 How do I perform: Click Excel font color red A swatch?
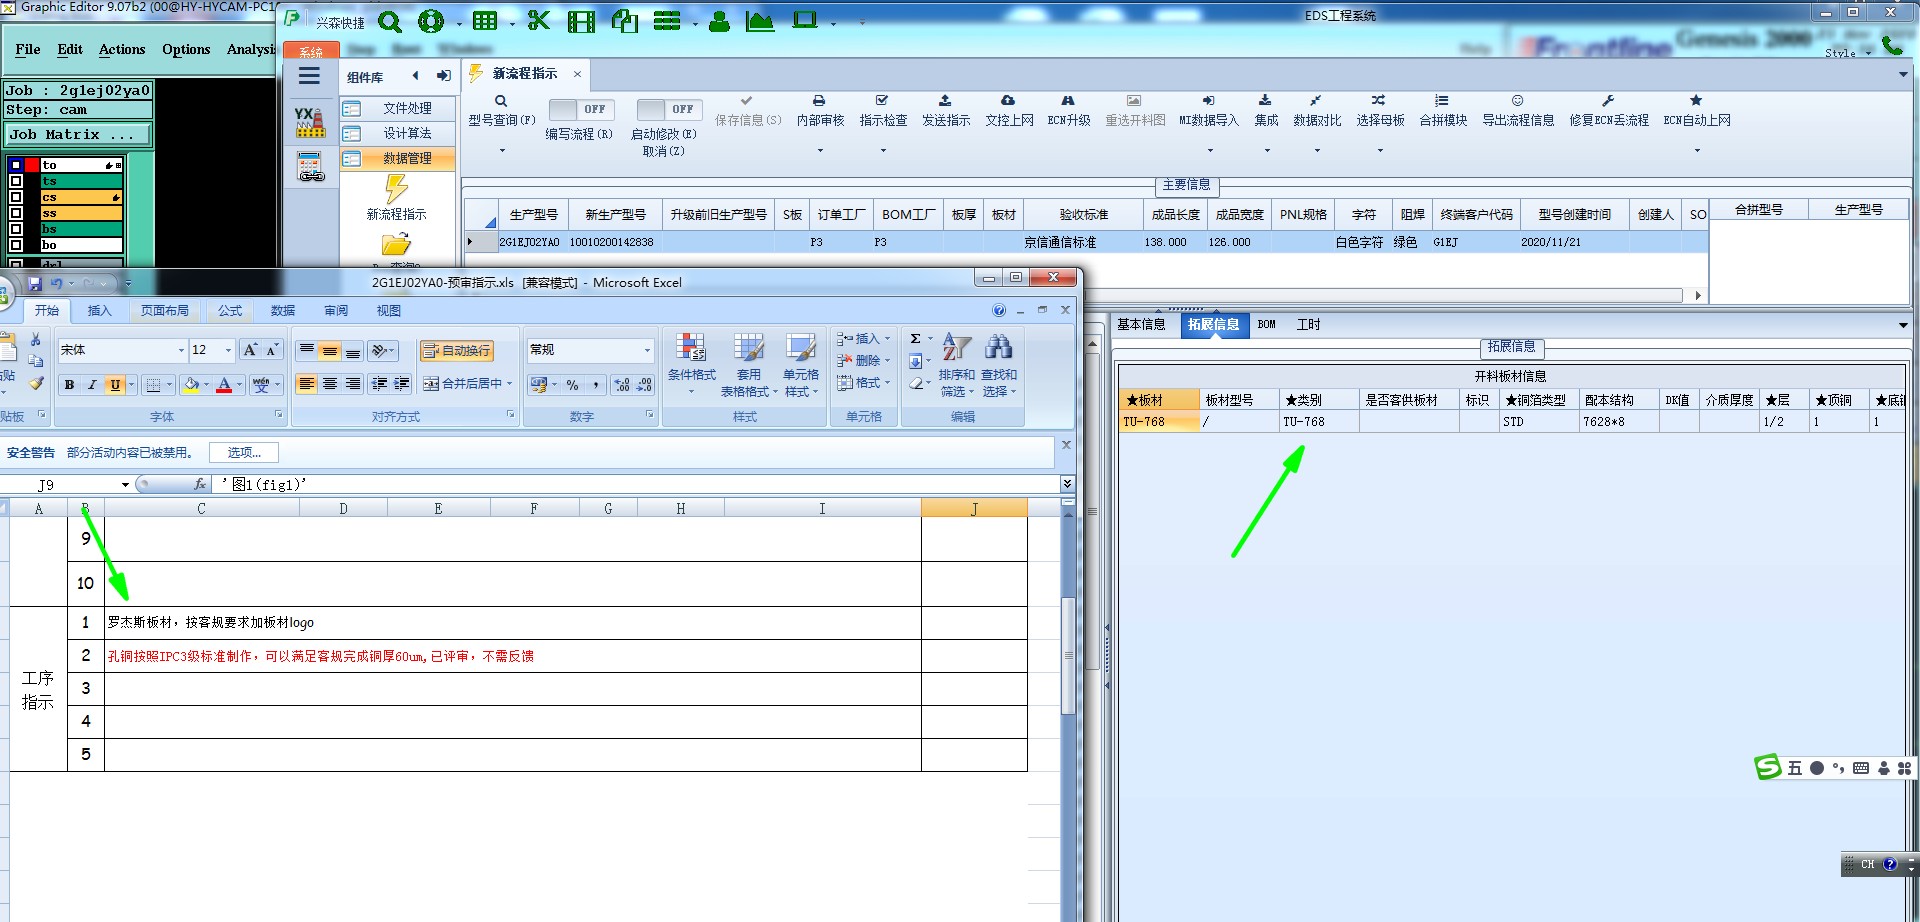[224, 384]
